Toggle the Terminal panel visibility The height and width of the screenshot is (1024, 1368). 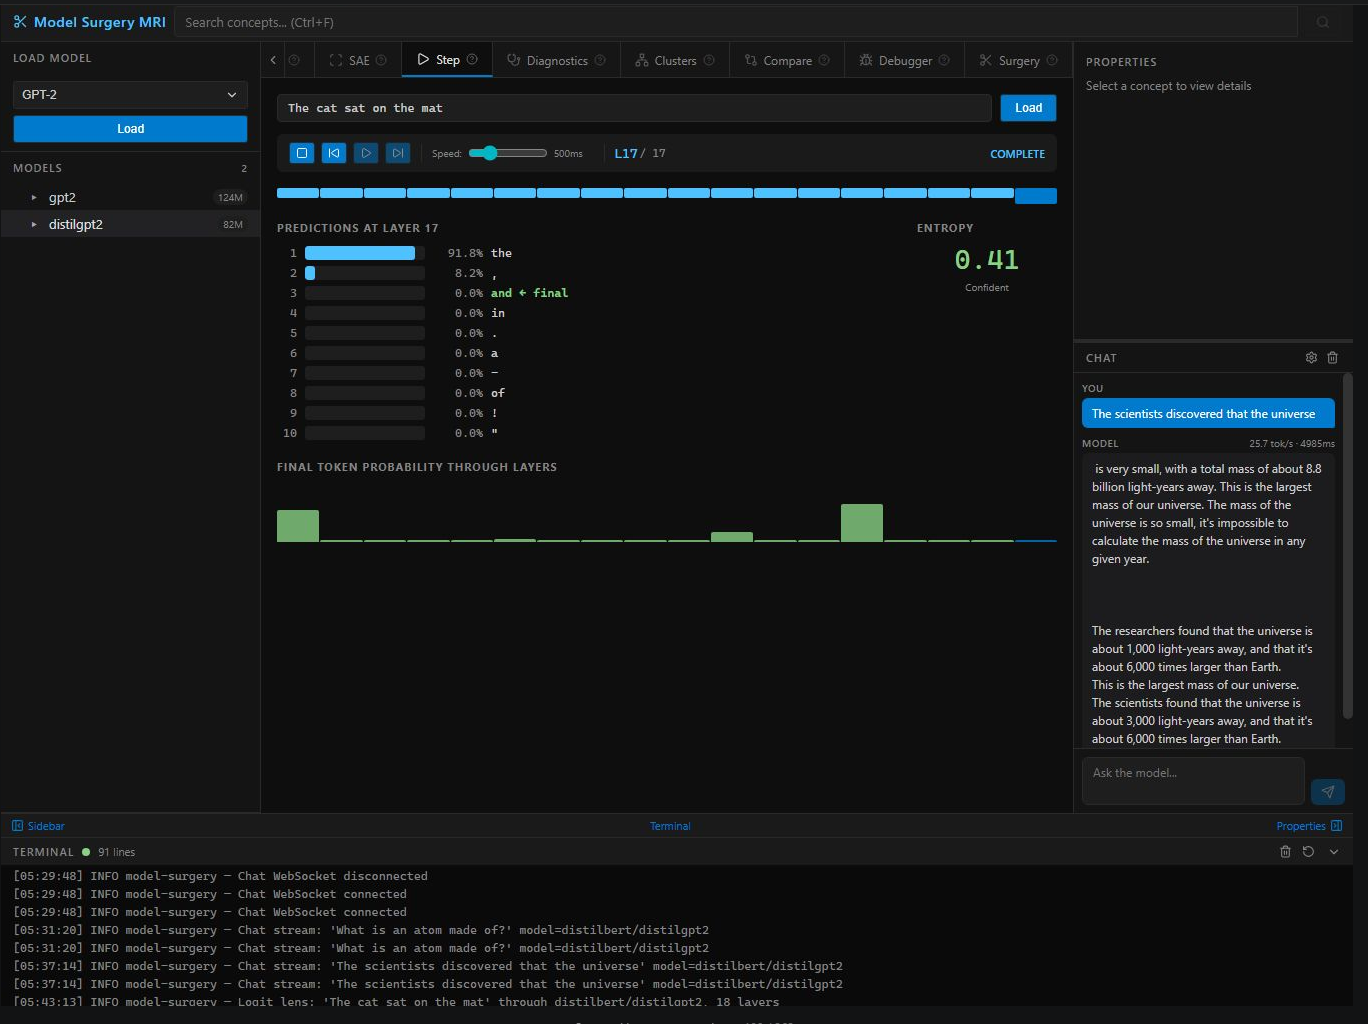tap(670, 825)
